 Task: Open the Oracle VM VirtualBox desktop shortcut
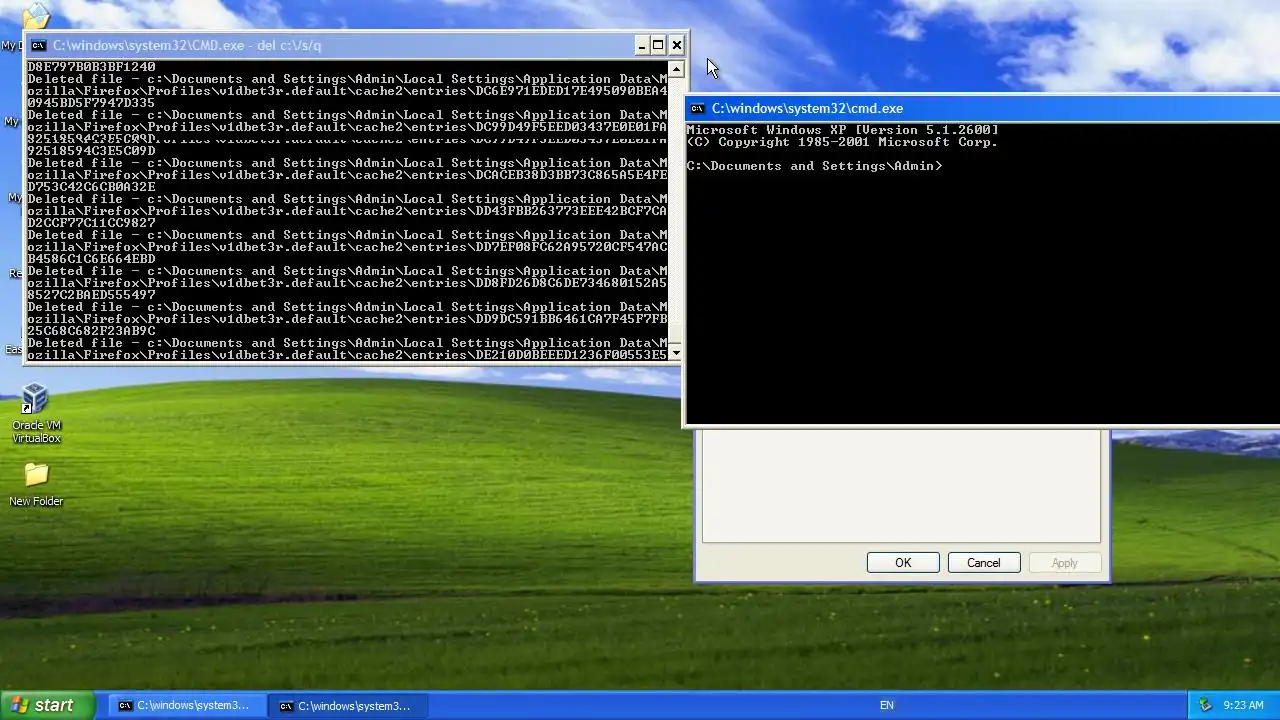click(x=36, y=414)
